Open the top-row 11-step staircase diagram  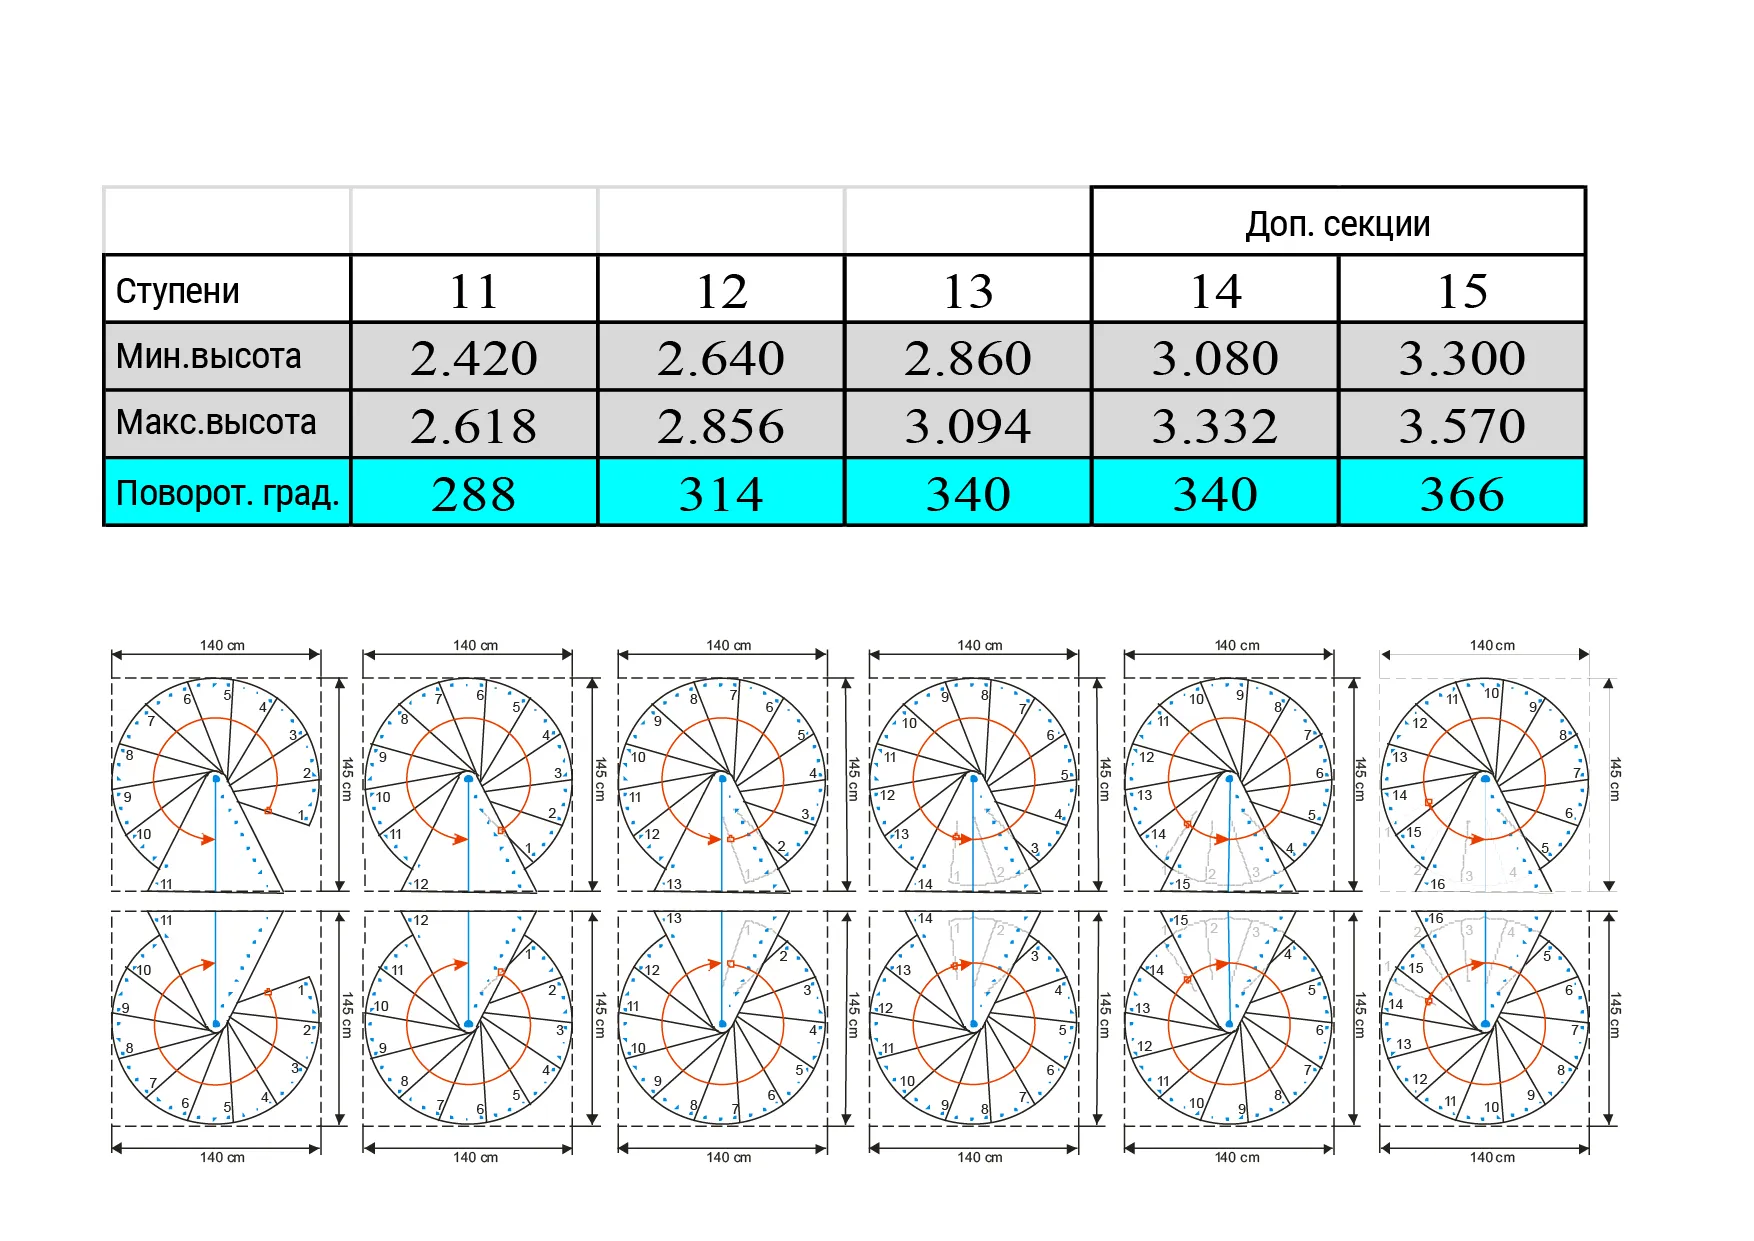click(x=216, y=783)
